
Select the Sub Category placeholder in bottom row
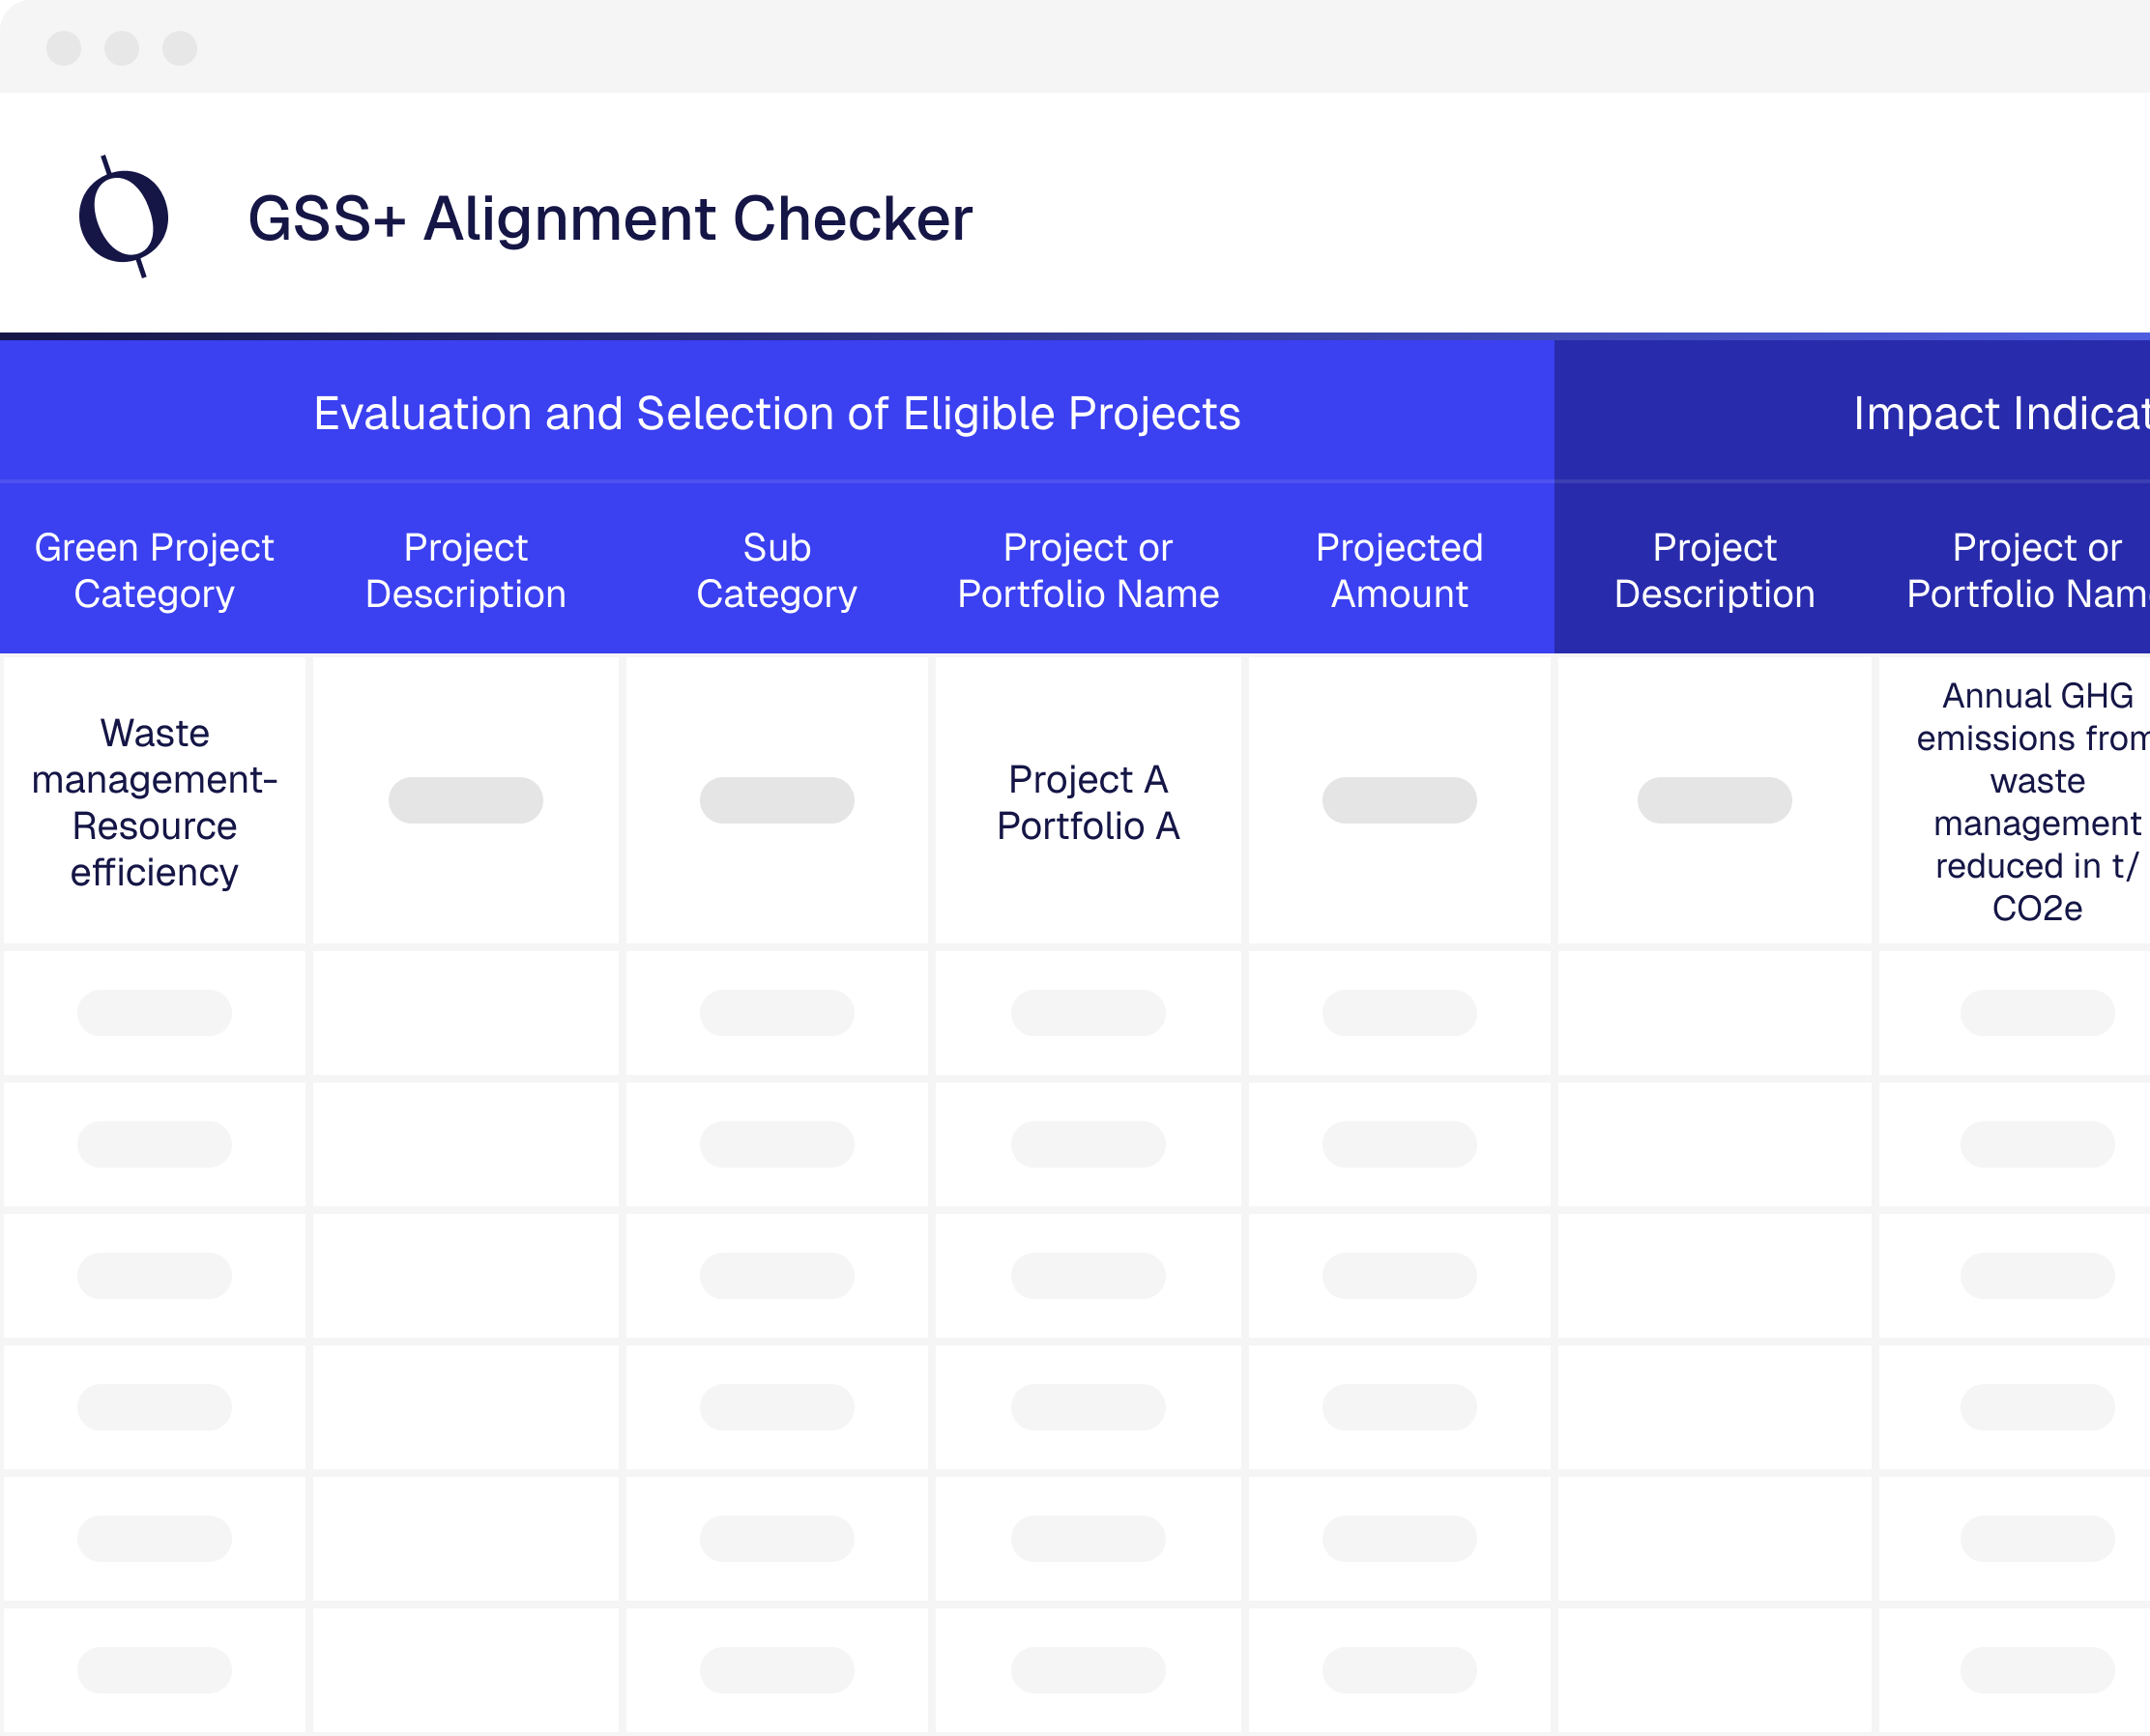[x=777, y=1670]
